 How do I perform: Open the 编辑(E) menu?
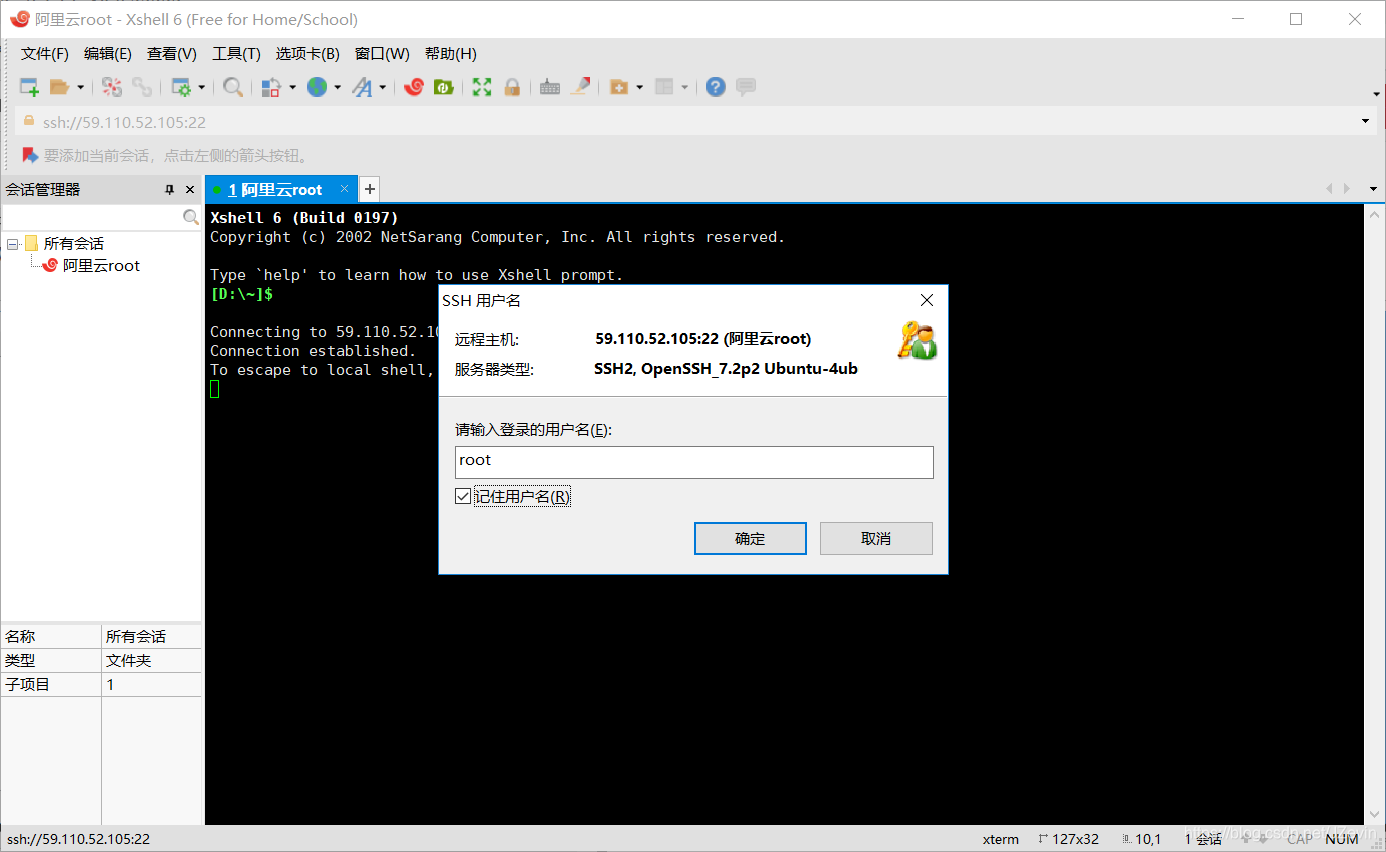(x=108, y=54)
